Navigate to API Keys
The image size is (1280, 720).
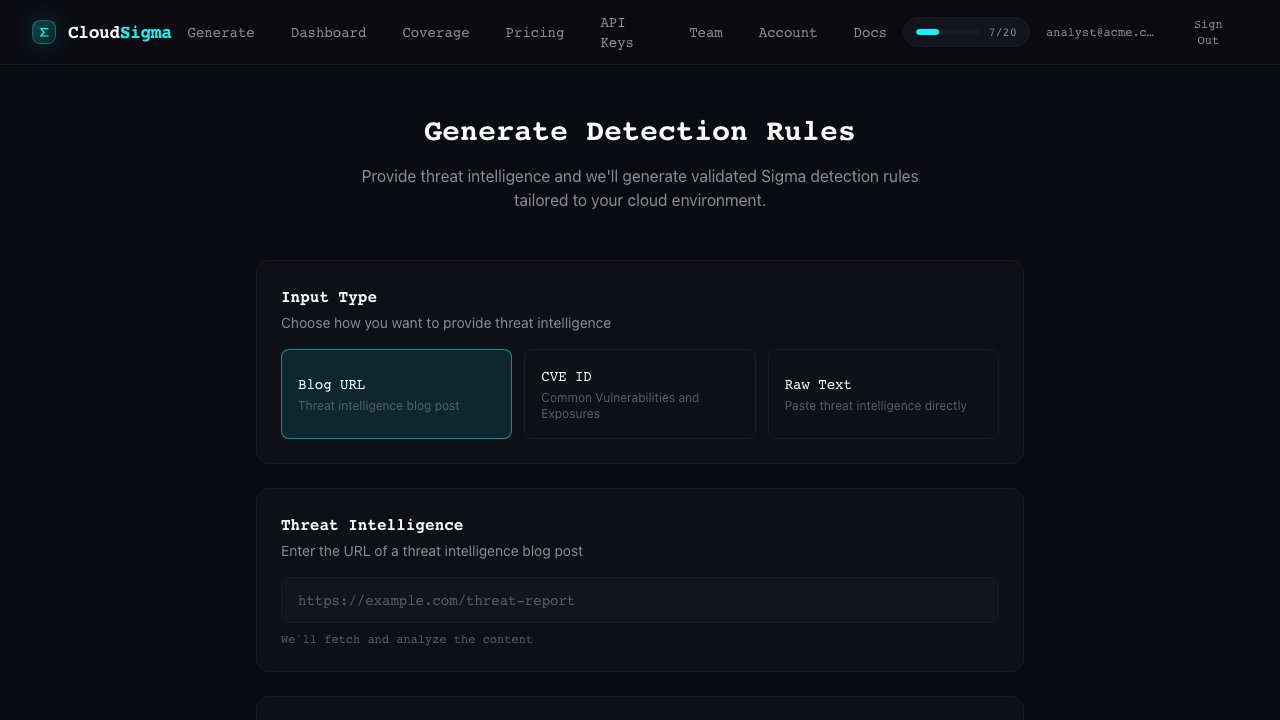616,32
